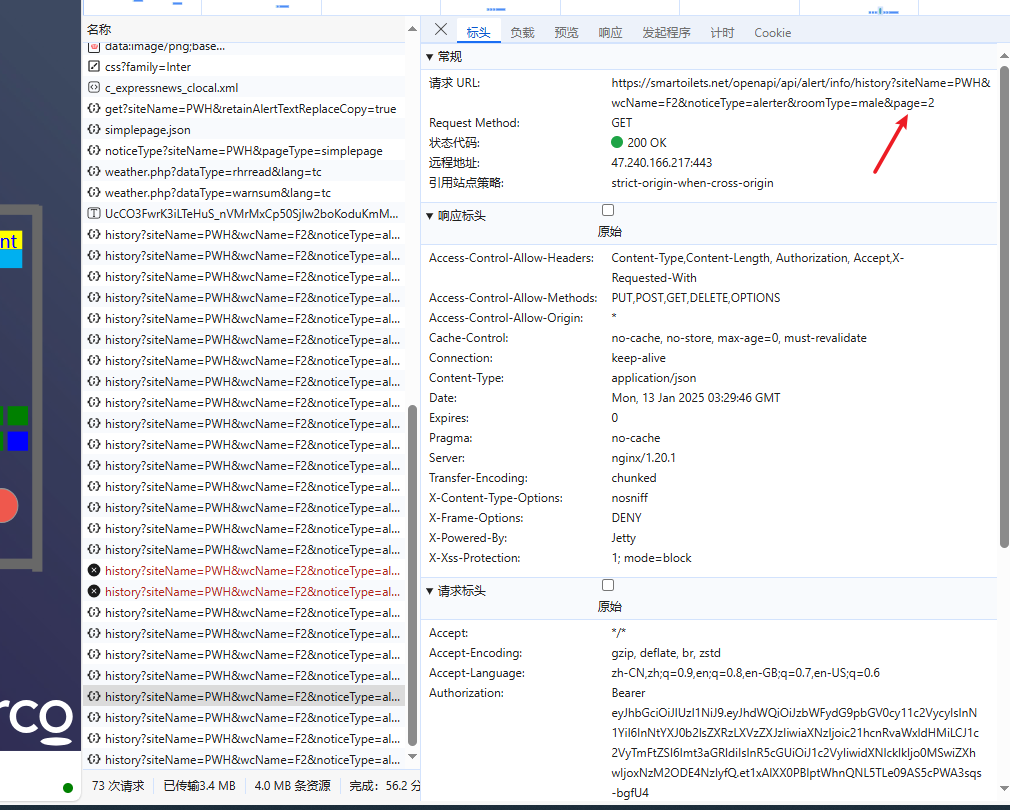The image size is (1010, 810).
Task: Click the Date header value
Action: pos(696,398)
